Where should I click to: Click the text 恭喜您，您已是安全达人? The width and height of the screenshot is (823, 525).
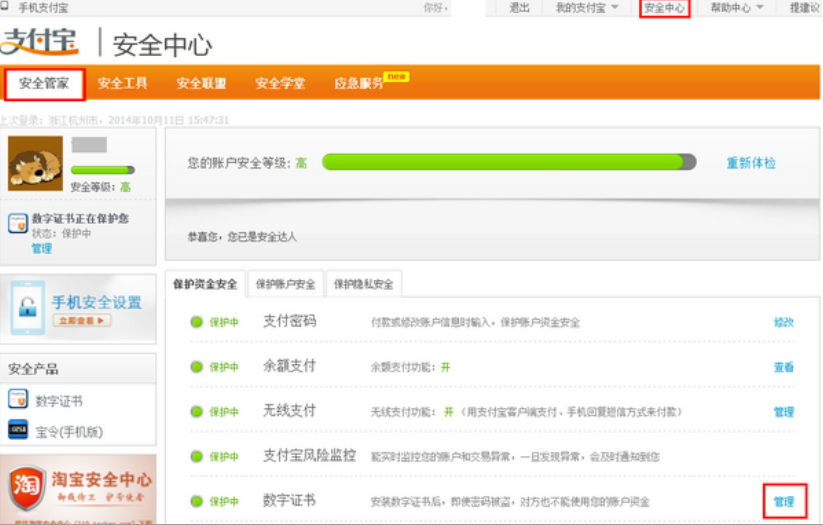click(x=242, y=237)
